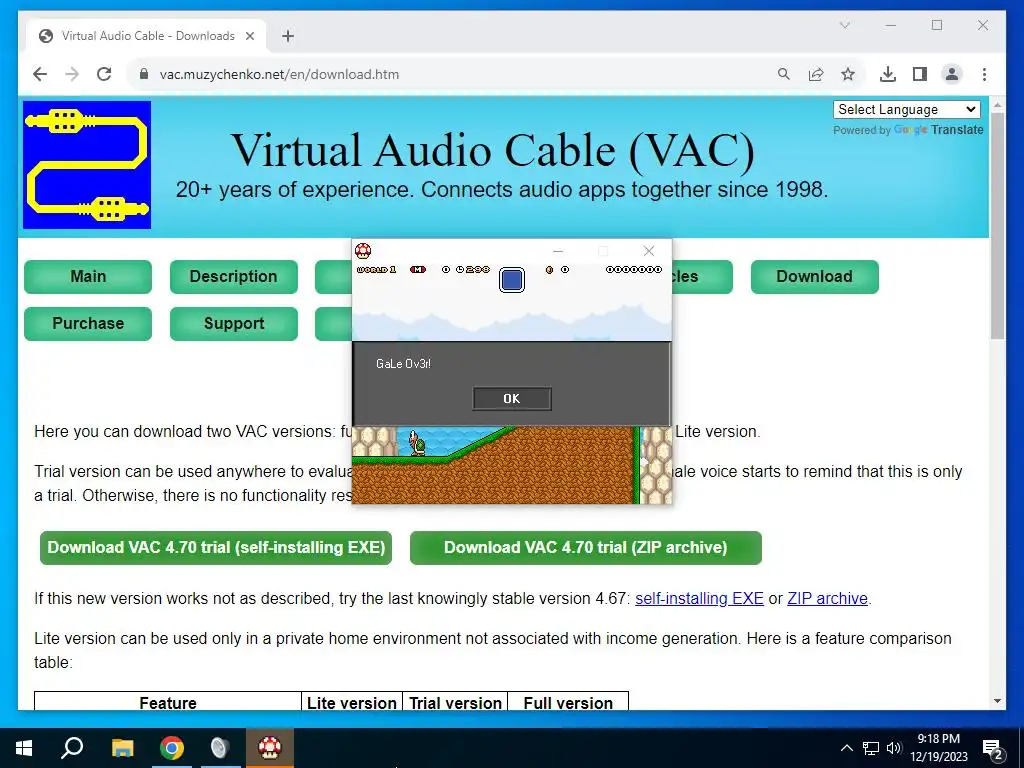This screenshot has height=768, width=1024.
Task: Toggle Chrome side panel icon
Action: pos(920,74)
